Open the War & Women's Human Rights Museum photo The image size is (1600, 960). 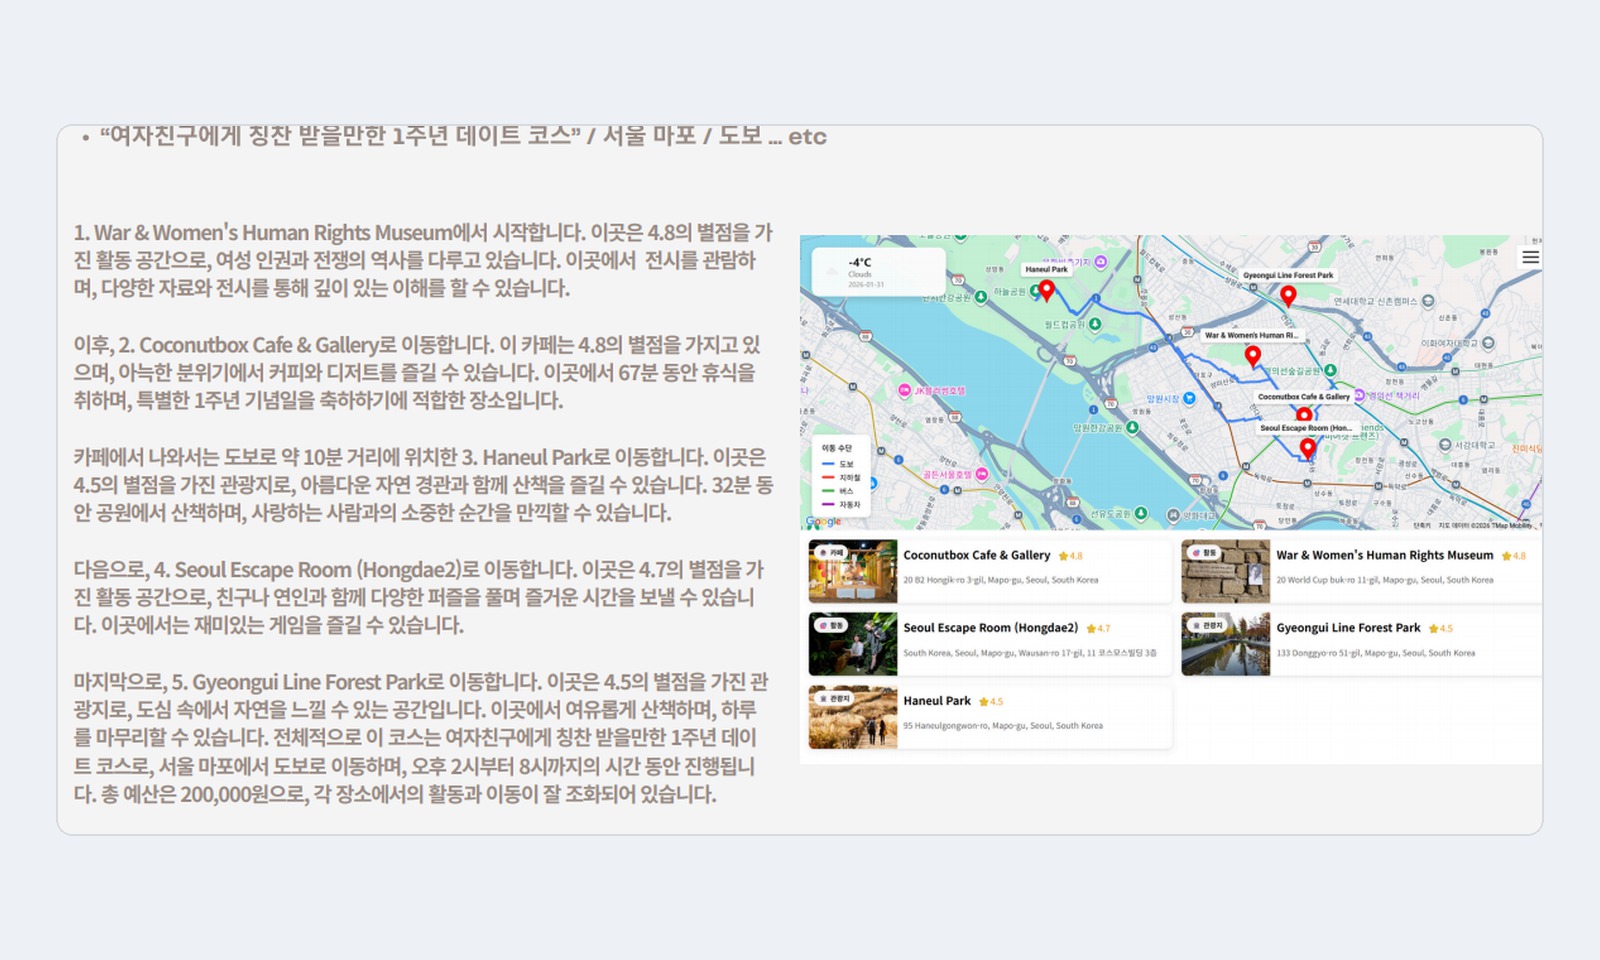1226,572
